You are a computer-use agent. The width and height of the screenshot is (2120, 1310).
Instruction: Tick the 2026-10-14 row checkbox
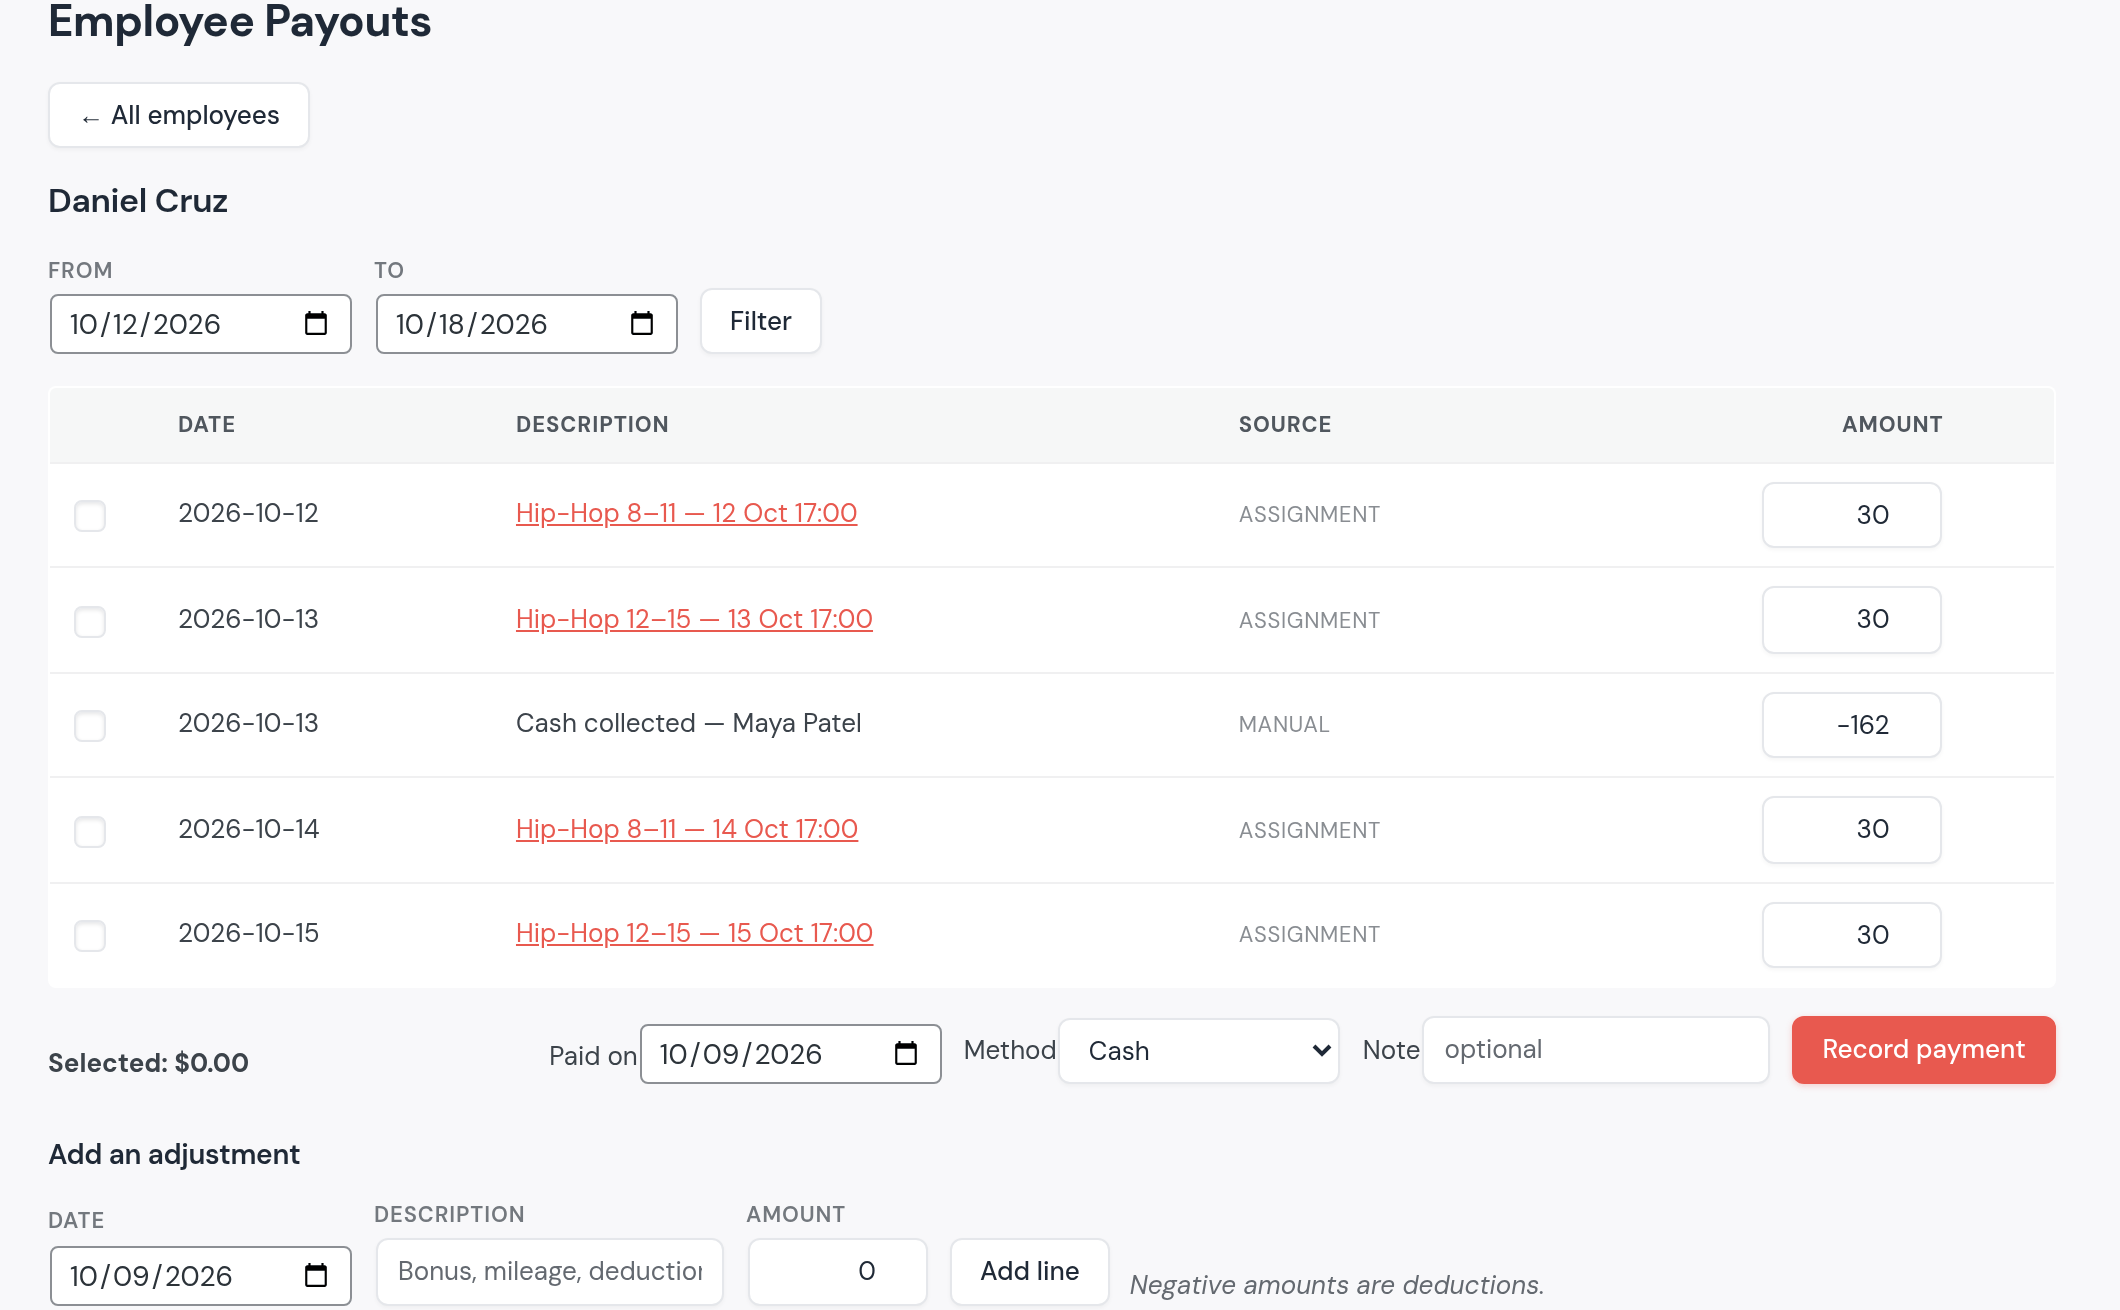[90, 831]
